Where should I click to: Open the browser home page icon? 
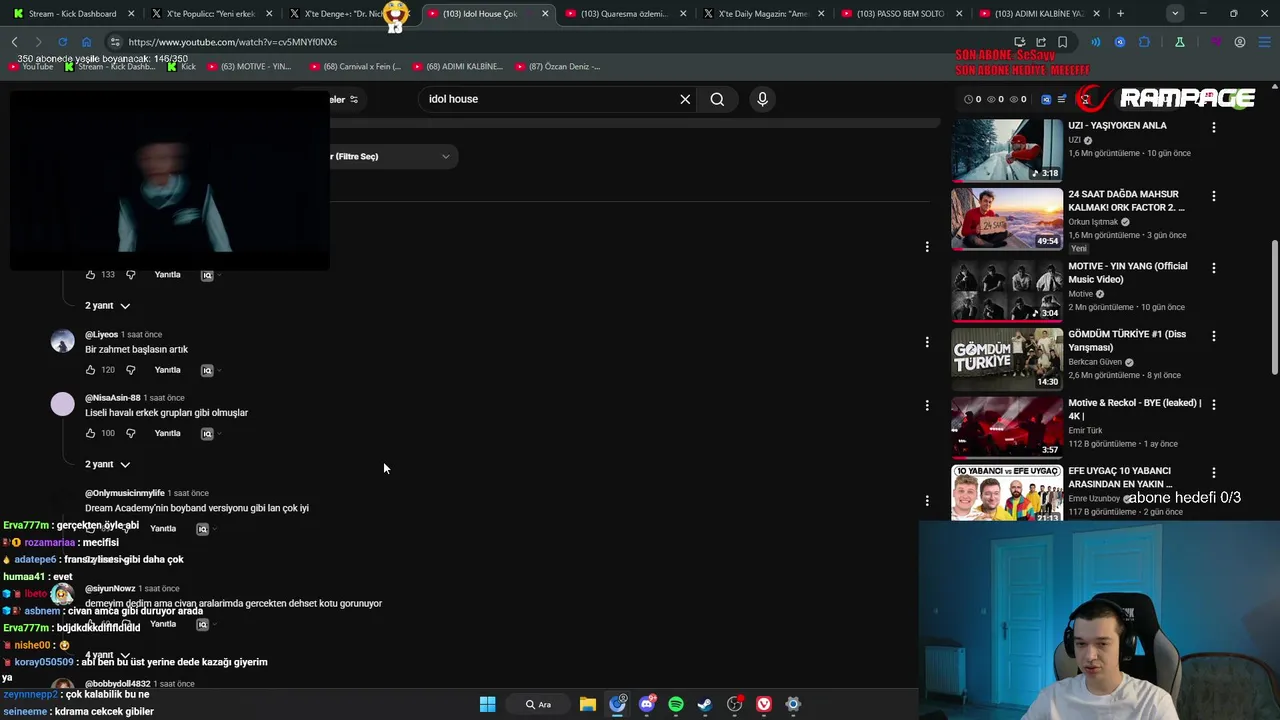click(x=86, y=42)
